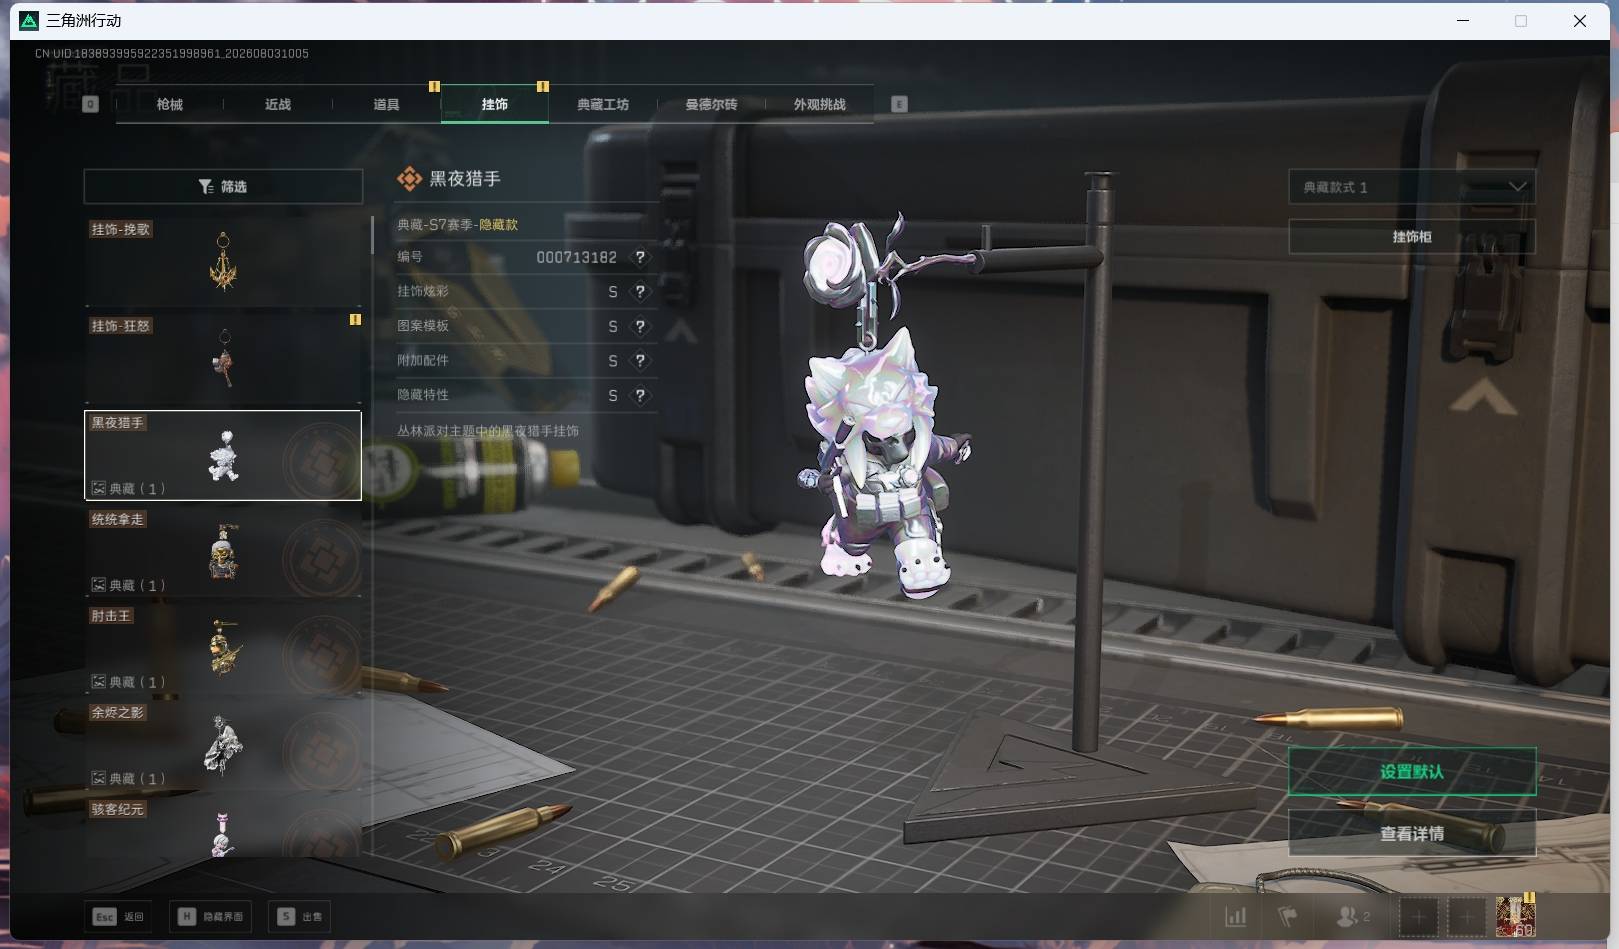The height and width of the screenshot is (949, 1619).
Task: Open the 挂饰柜 button
Action: [x=1412, y=237]
